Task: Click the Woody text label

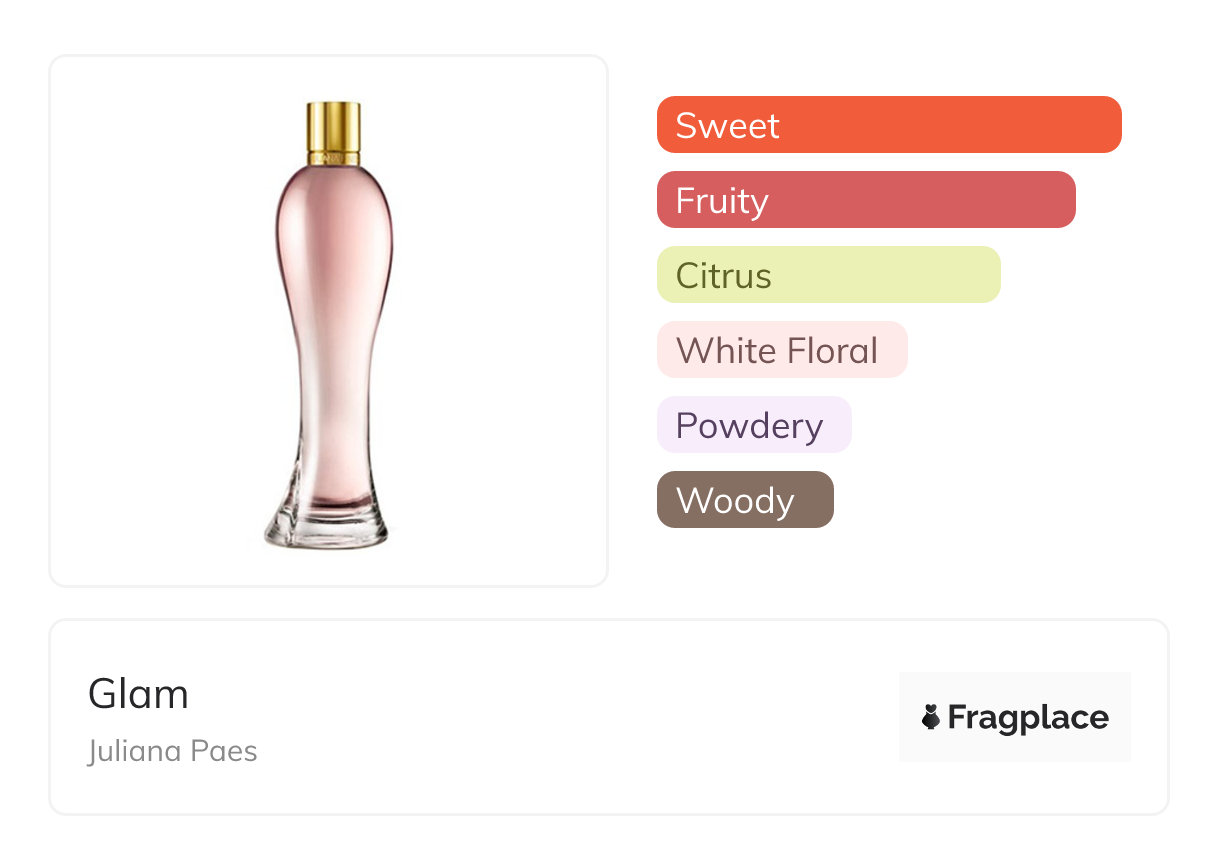Action: 734,500
